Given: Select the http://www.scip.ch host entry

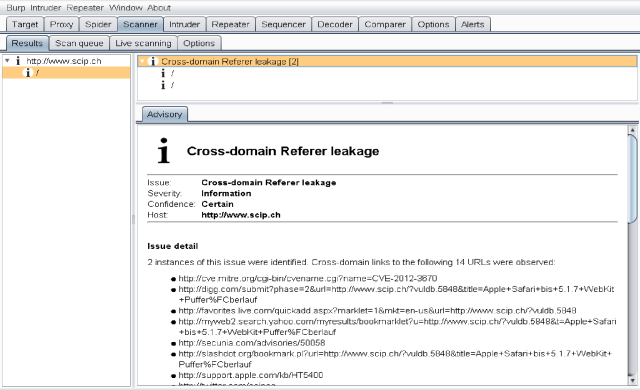Looking at the screenshot, I should tap(64, 61).
